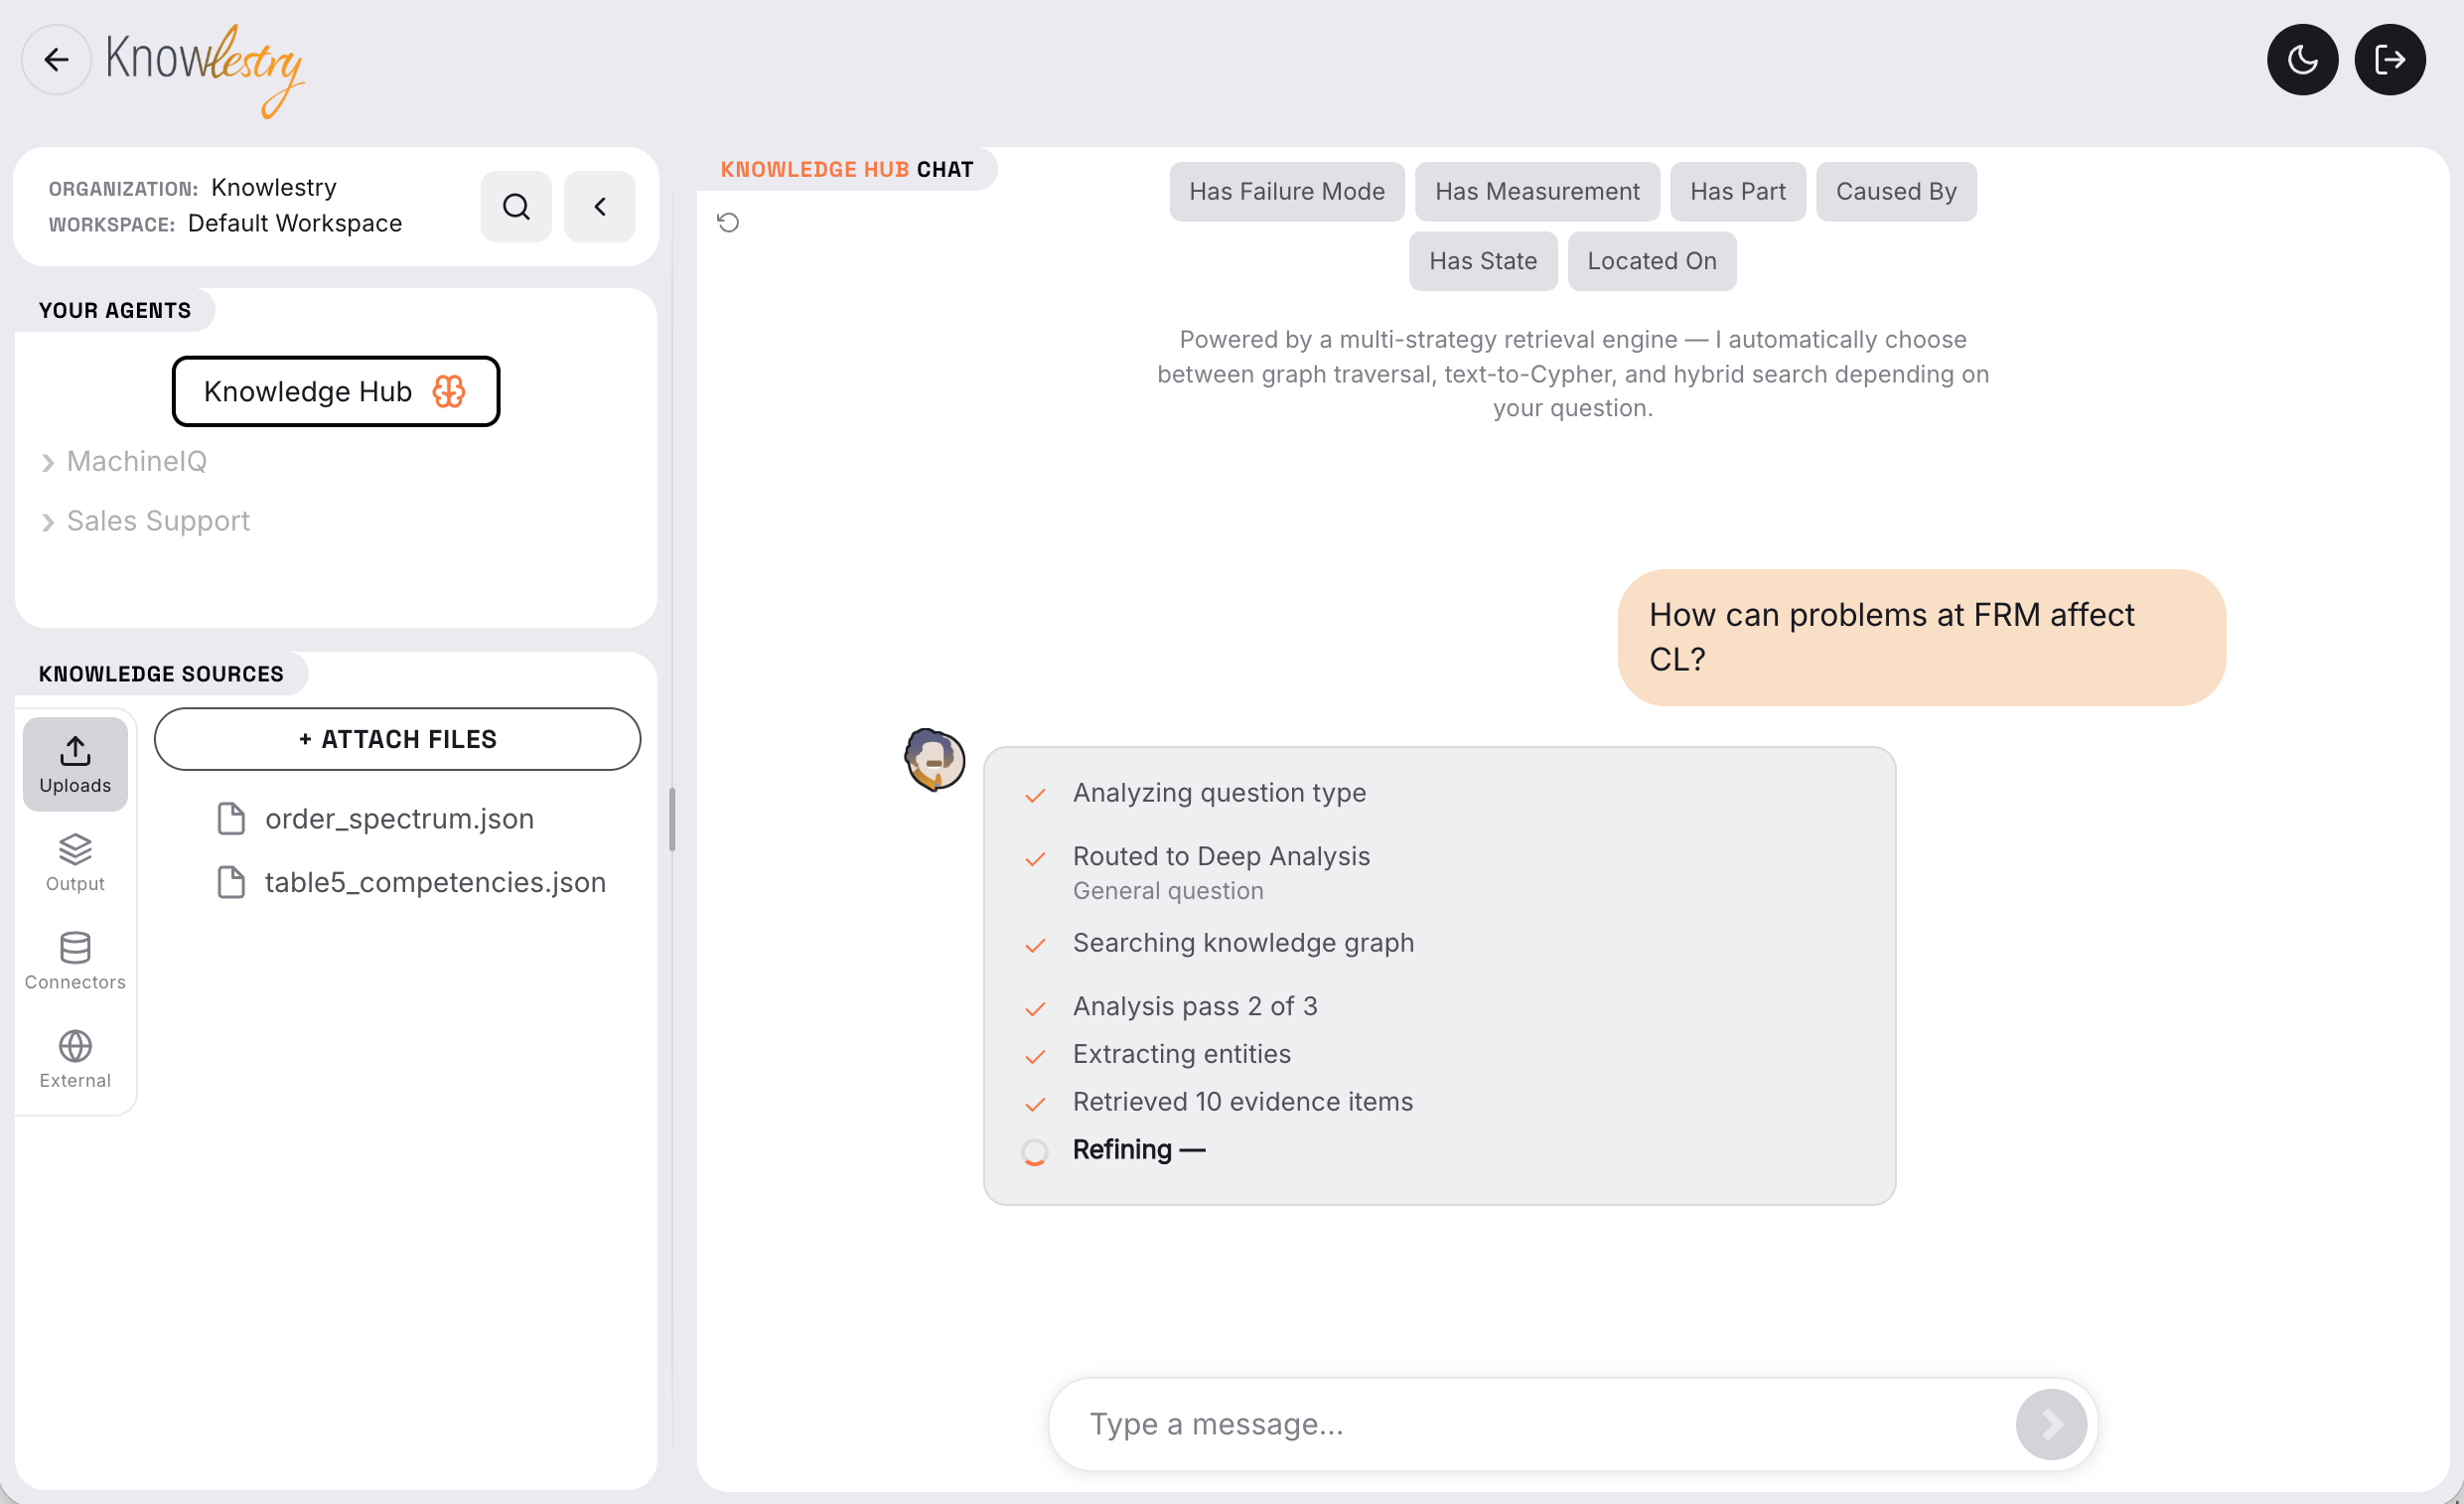This screenshot has width=2464, height=1504.
Task: Click the order_spectrum.json file icon
Action: click(231, 819)
